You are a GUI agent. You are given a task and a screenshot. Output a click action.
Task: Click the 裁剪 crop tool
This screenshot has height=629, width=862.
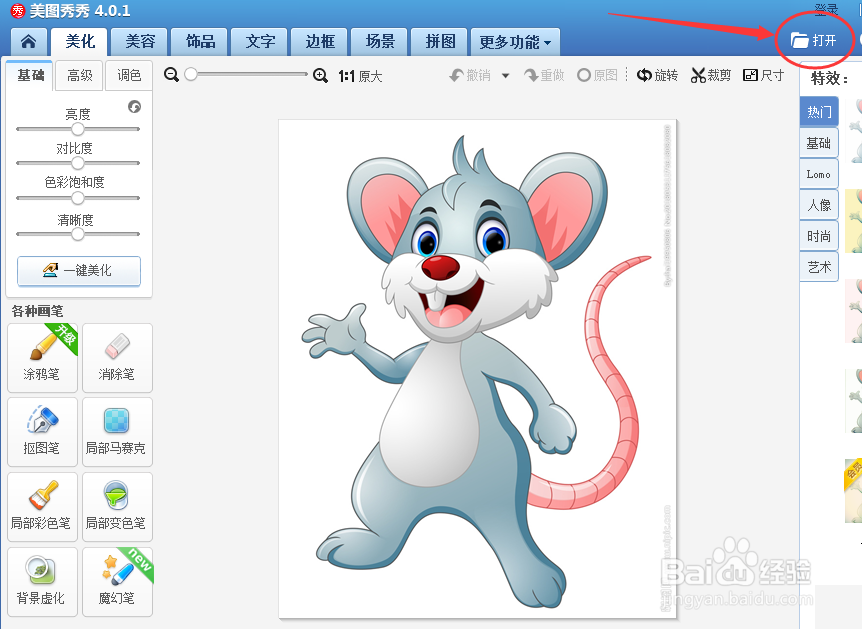click(x=711, y=75)
